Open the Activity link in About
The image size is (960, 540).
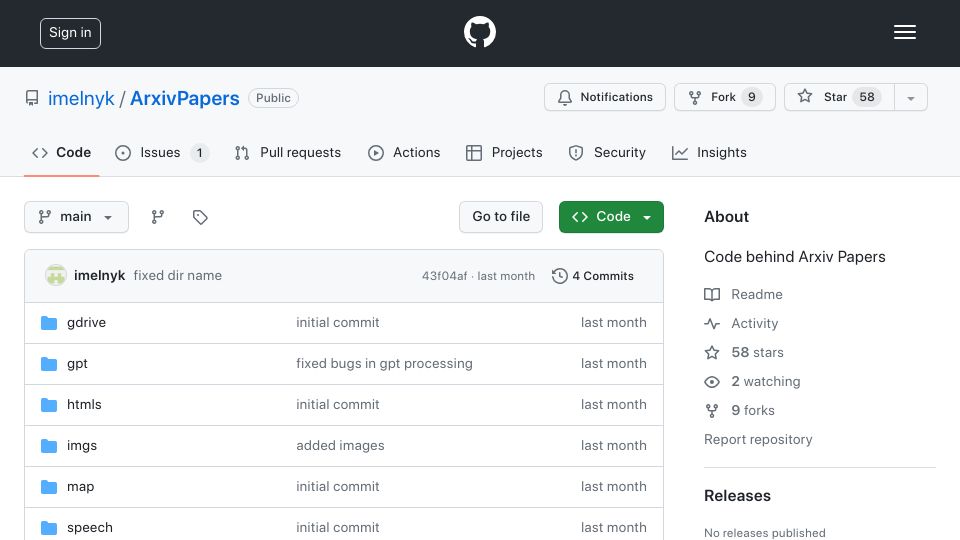[x=754, y=323]
